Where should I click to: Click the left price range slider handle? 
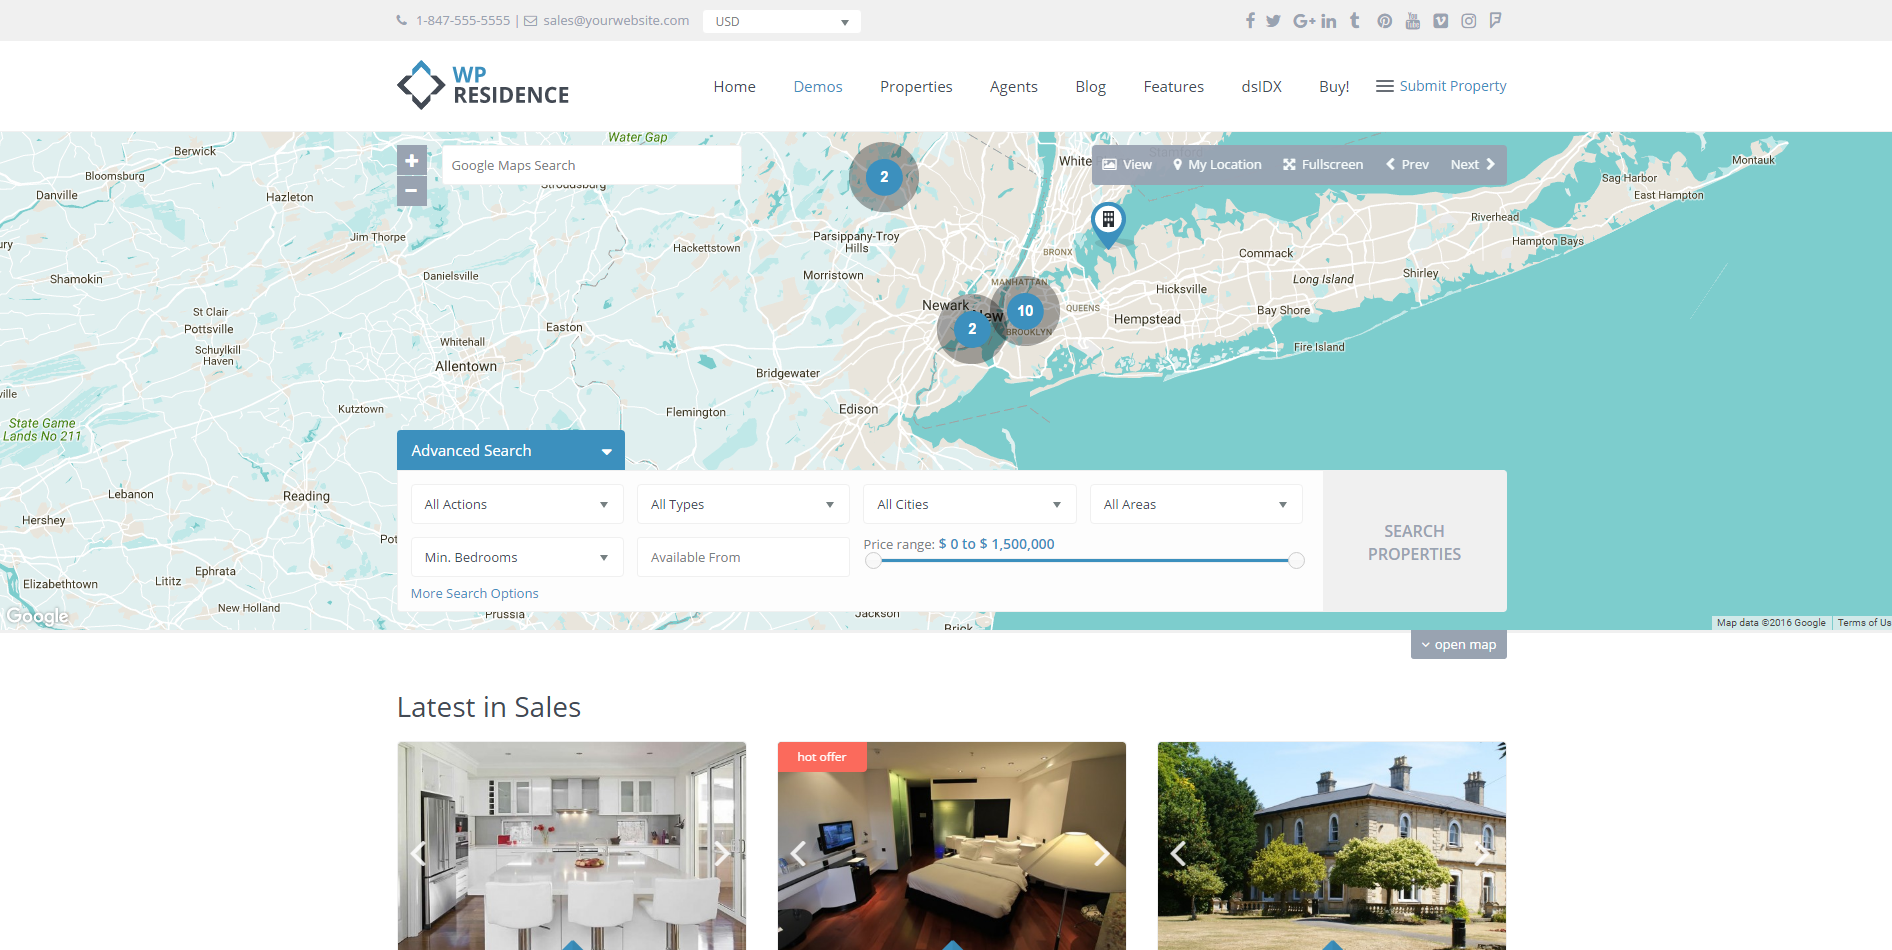click(874, 561)
